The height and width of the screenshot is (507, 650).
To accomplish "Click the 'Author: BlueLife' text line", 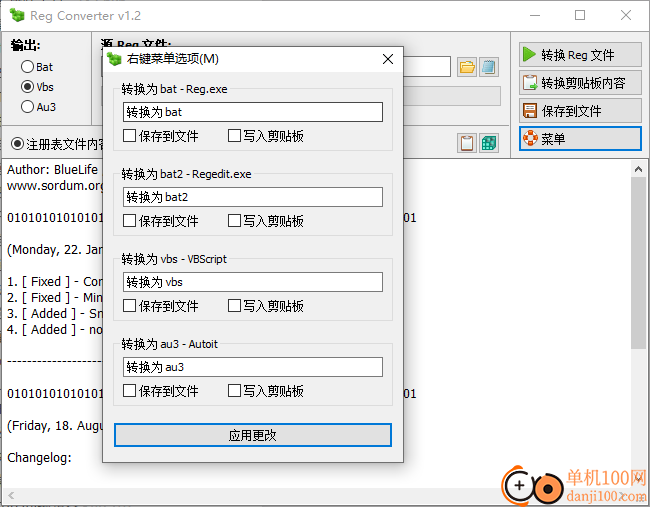I will (x=52, y=169).
